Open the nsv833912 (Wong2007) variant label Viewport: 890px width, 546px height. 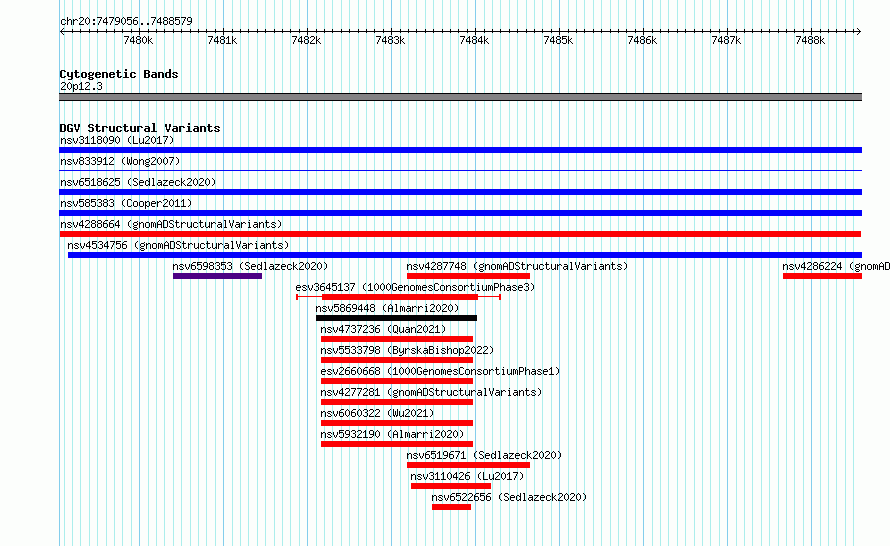point(120,161)
